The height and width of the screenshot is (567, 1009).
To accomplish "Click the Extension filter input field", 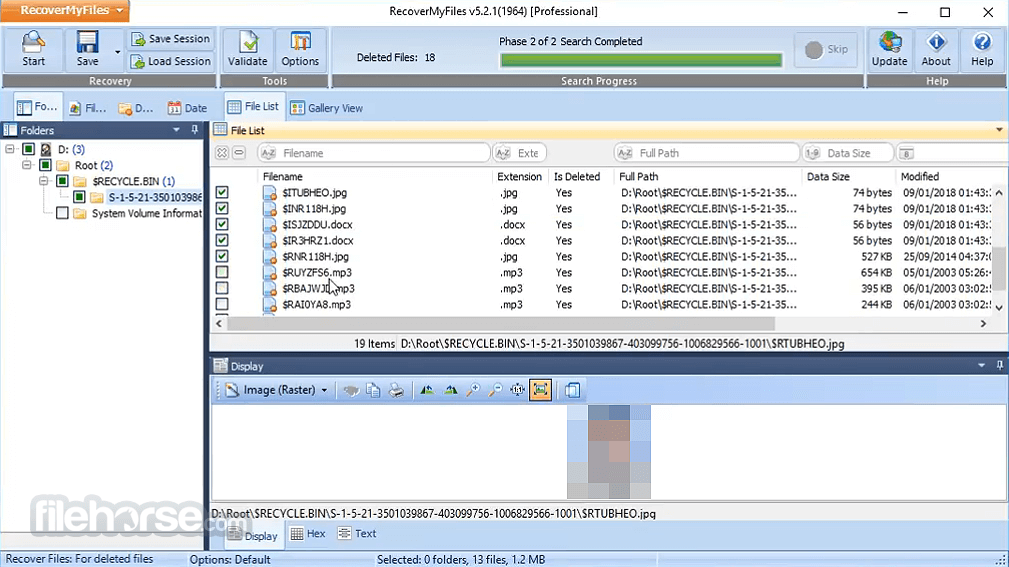I will click(x=520, y=153).
